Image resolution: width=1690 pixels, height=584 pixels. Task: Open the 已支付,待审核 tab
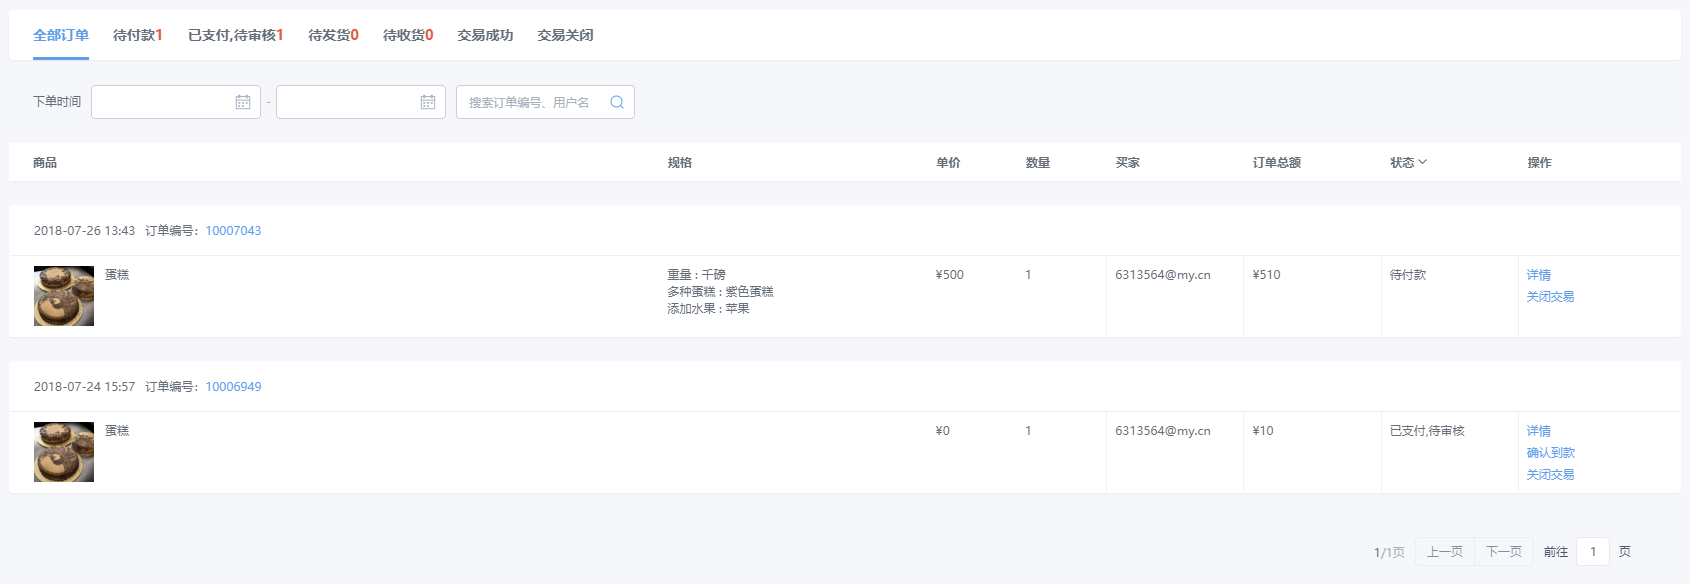(235, 35)
